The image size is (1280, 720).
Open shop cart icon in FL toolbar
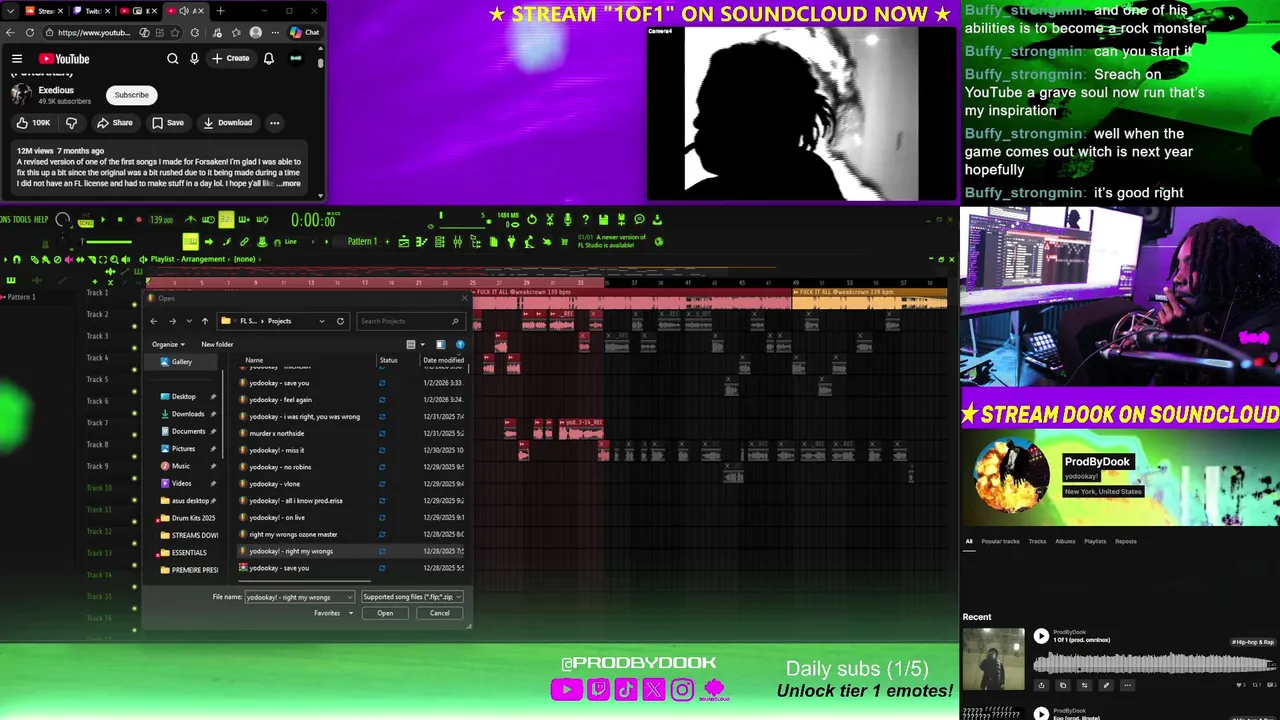tap(565, 242)
